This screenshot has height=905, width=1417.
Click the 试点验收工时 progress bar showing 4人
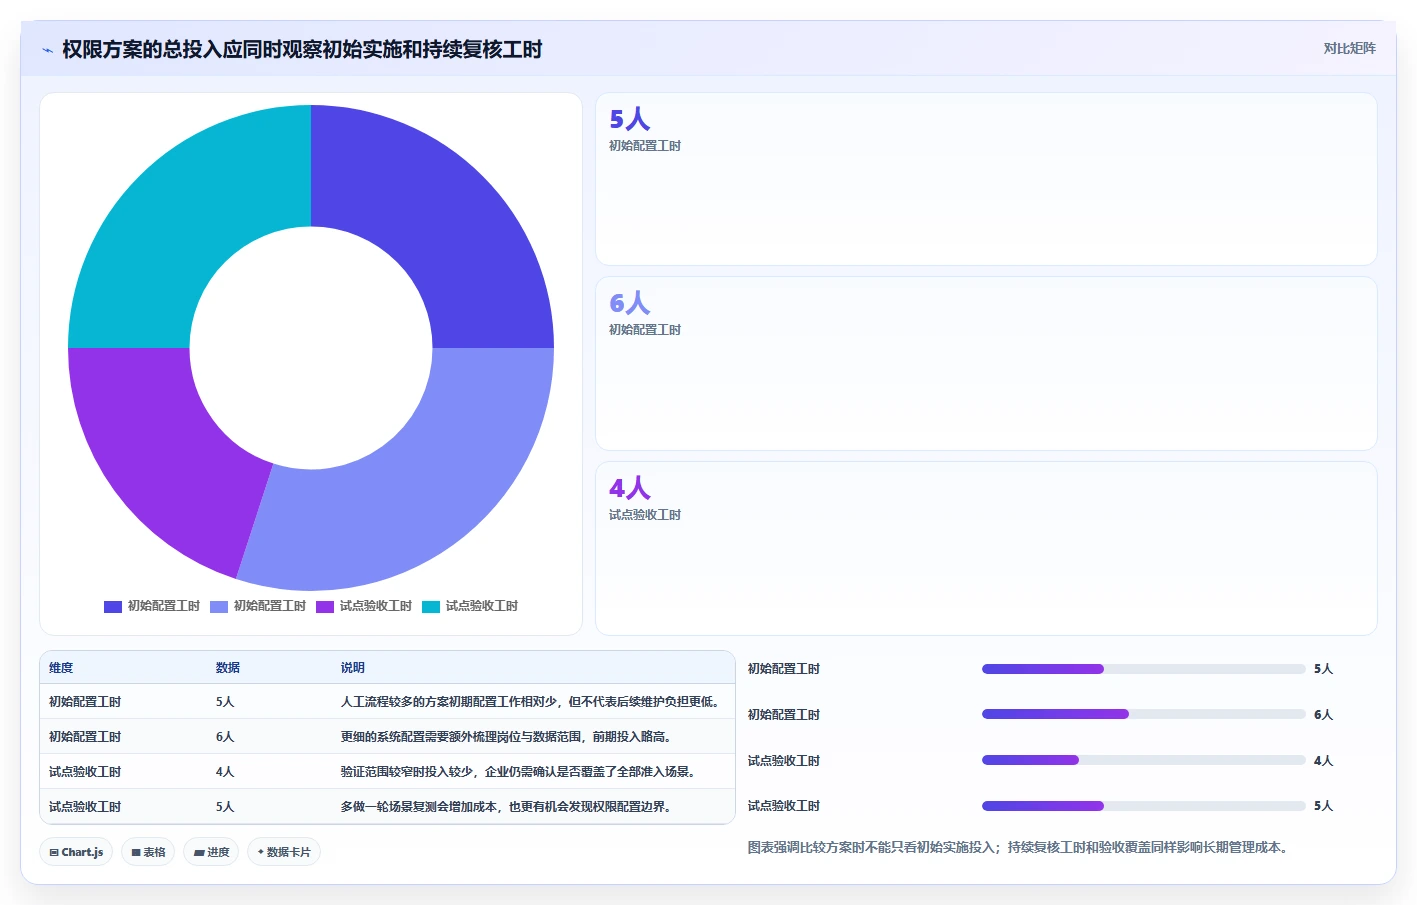[1144, 760]
